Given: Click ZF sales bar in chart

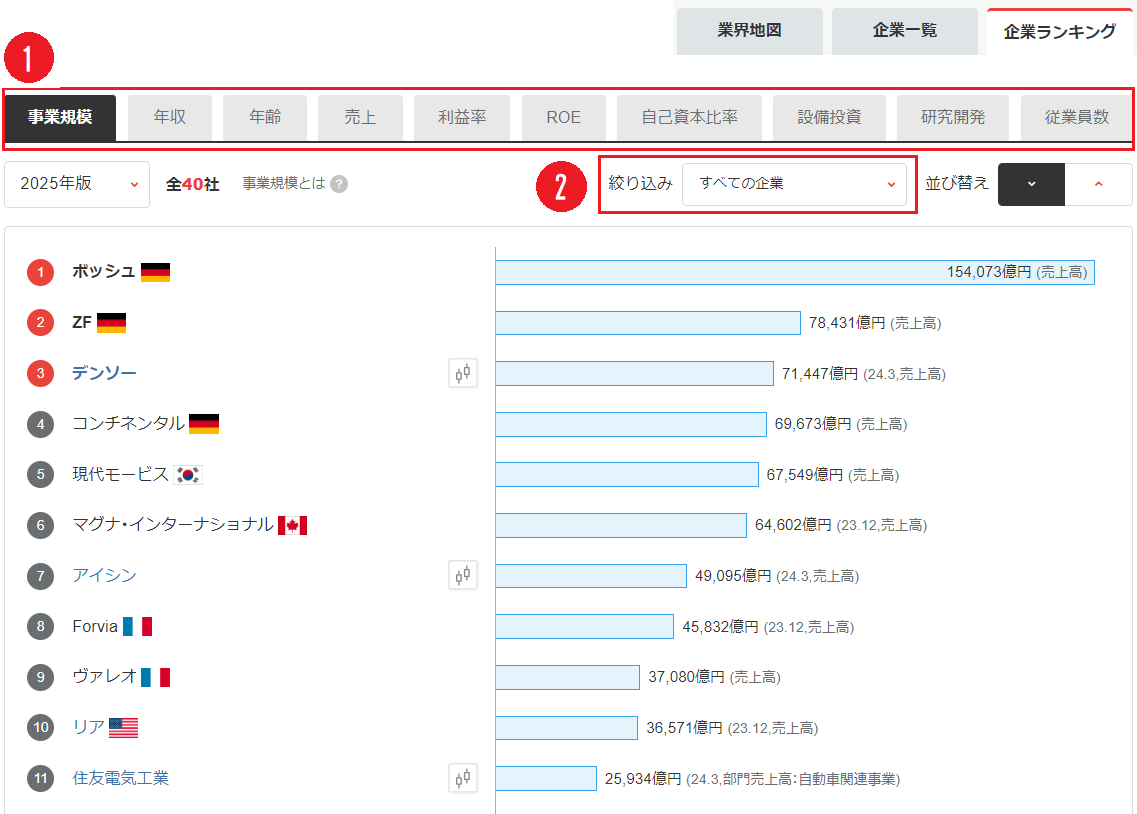Looking at the screenshot, I should [x=648, y=323].
